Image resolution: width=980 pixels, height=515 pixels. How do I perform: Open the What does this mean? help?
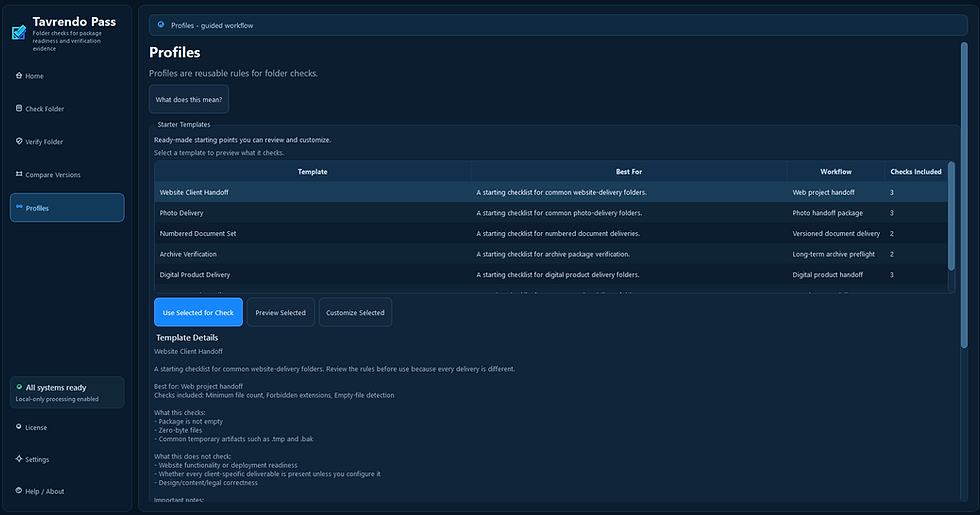click(189, 99)
